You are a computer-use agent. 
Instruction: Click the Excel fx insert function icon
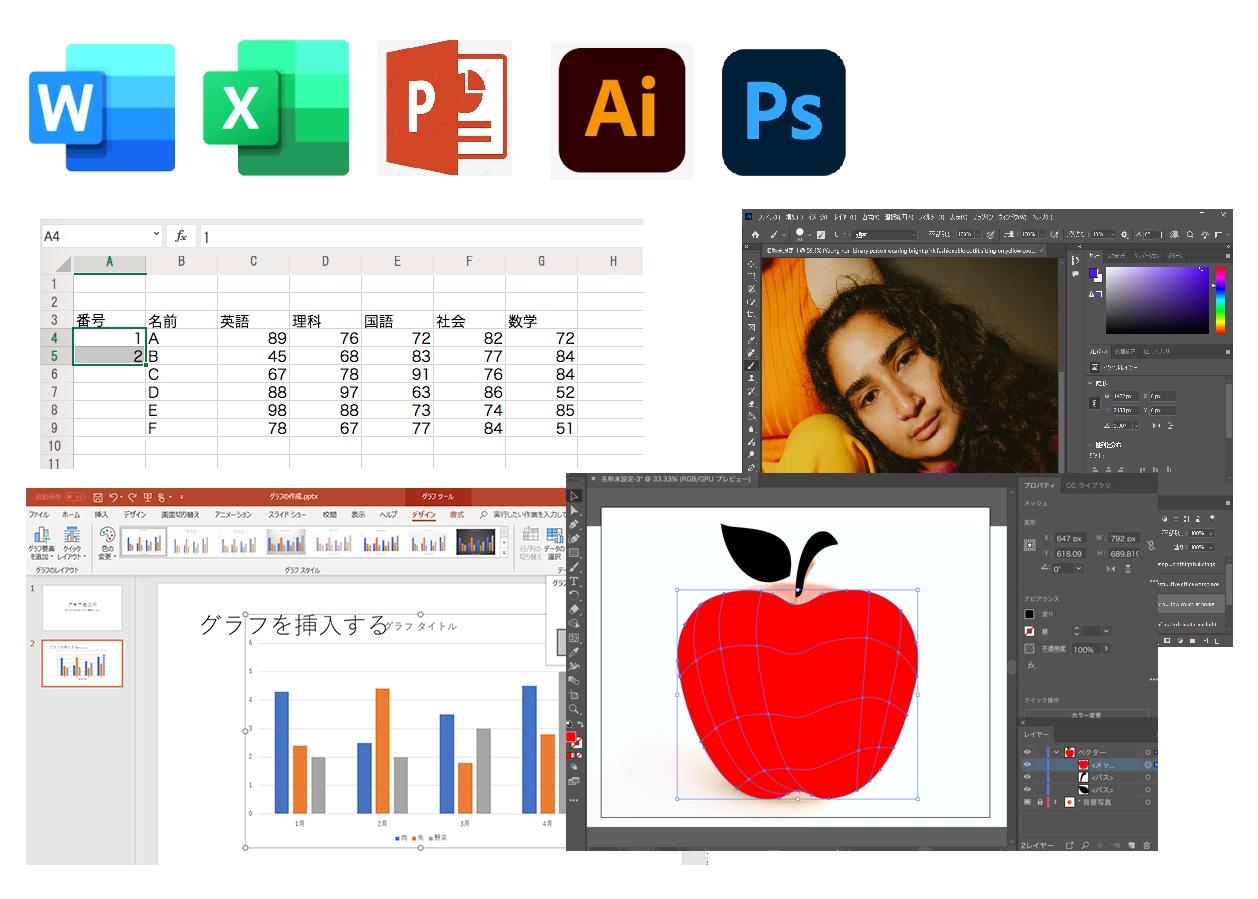[x=181, y=236]
